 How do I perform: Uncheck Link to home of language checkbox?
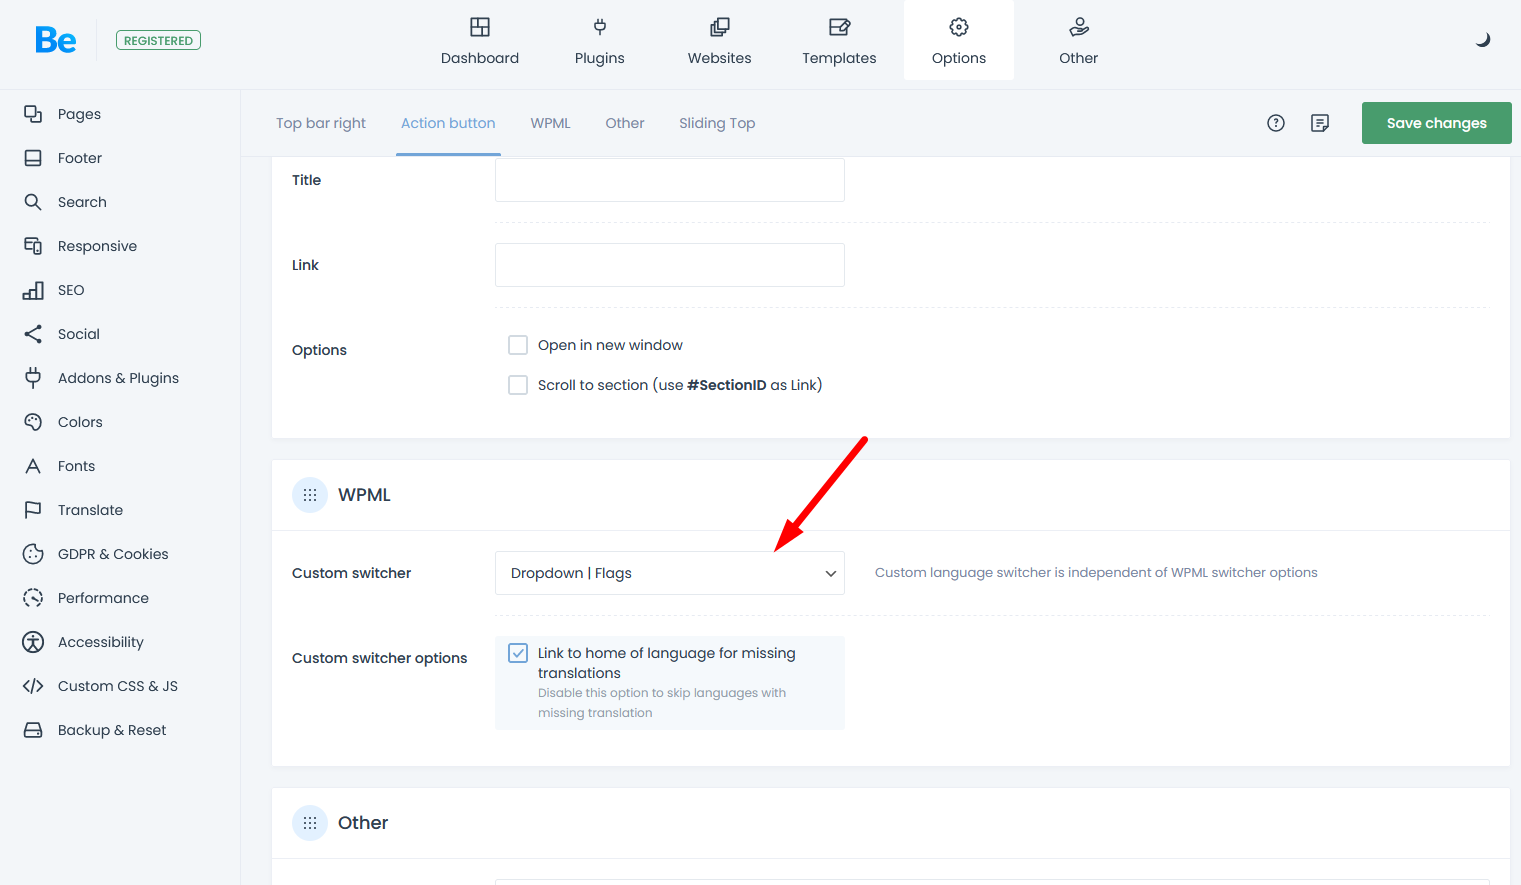(518, 653)
